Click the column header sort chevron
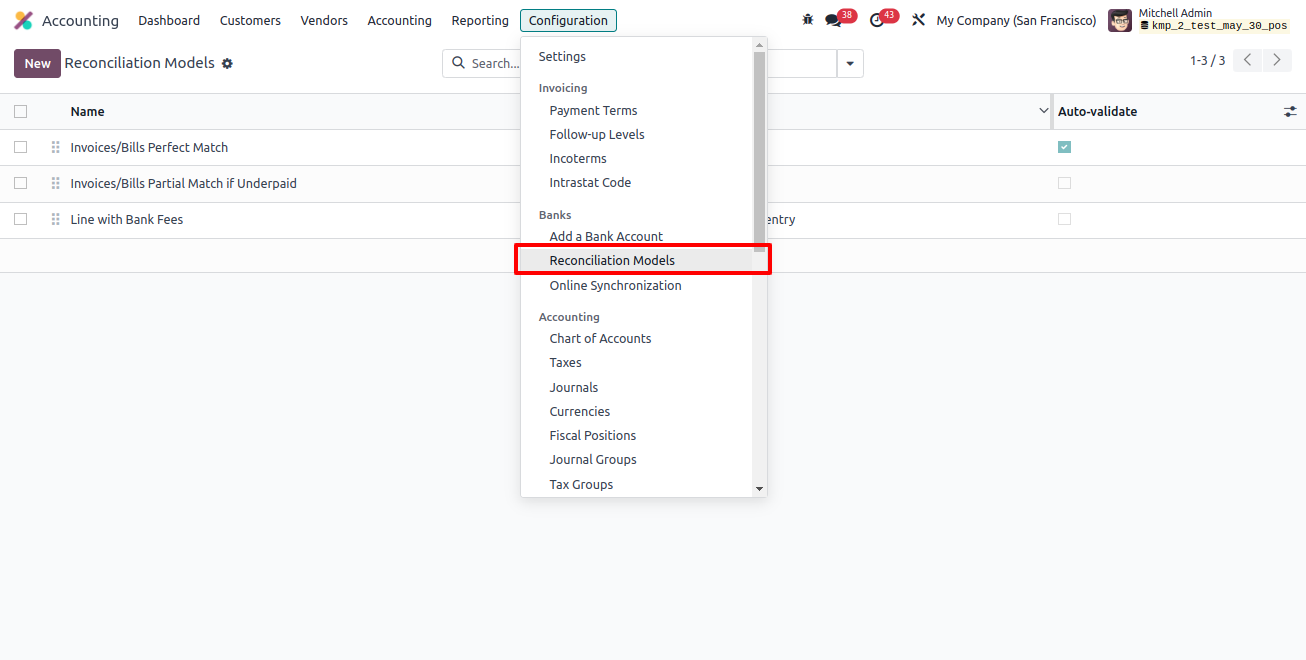This screenshot has width=1306, height=660. pyautogui.click(x=1044, y=111)
